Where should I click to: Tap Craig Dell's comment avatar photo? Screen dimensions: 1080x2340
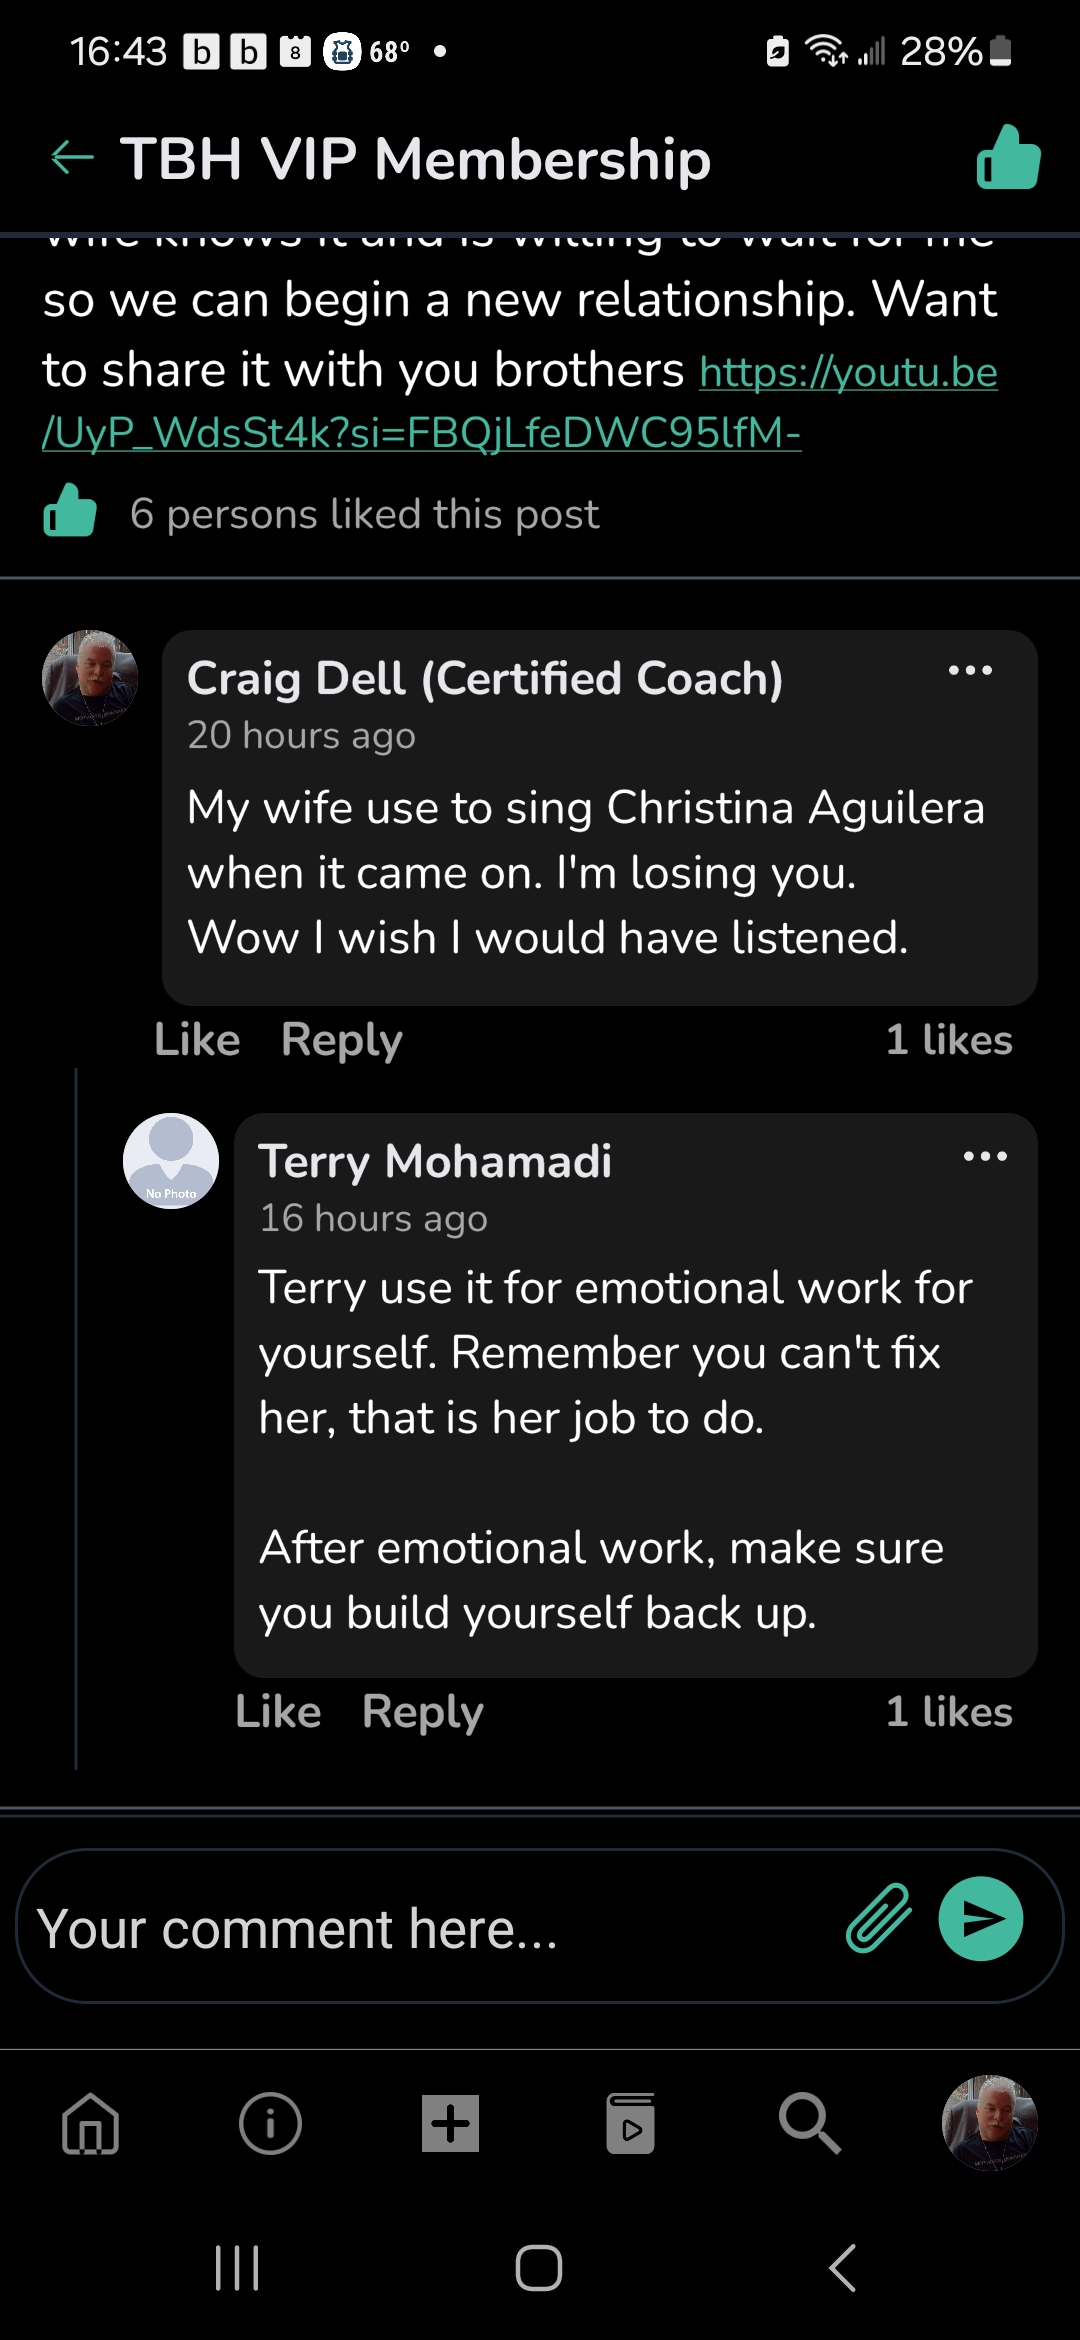(90, 678)
